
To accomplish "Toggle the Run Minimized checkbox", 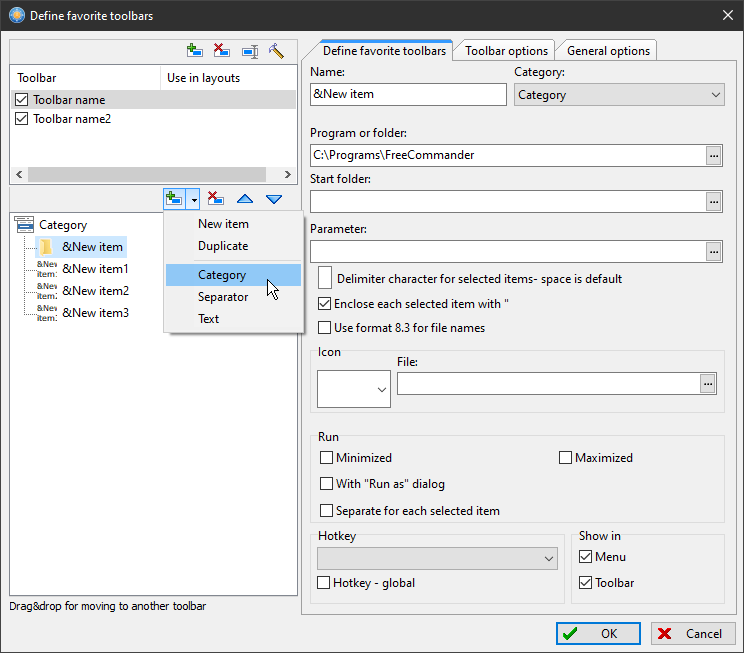I will coord(326,458).
